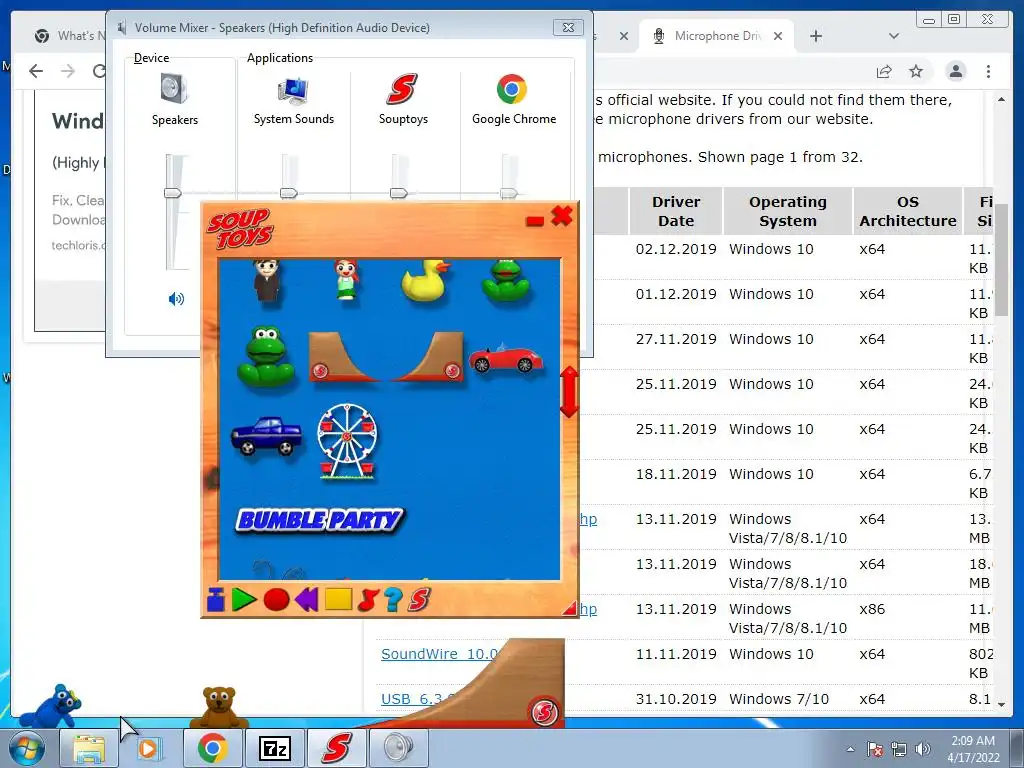1024x768 pixels.
Task: Click the Souptoys volume slider handle
Action: pyautogui.click(x=398, y=193)
